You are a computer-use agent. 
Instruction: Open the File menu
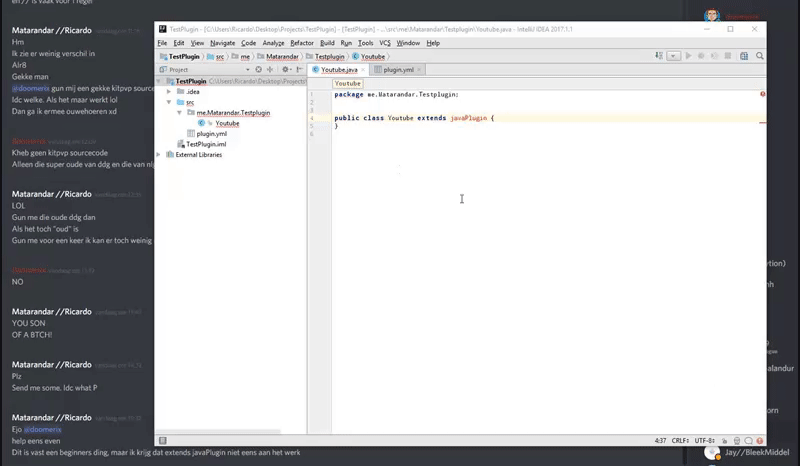coord(162,43)
